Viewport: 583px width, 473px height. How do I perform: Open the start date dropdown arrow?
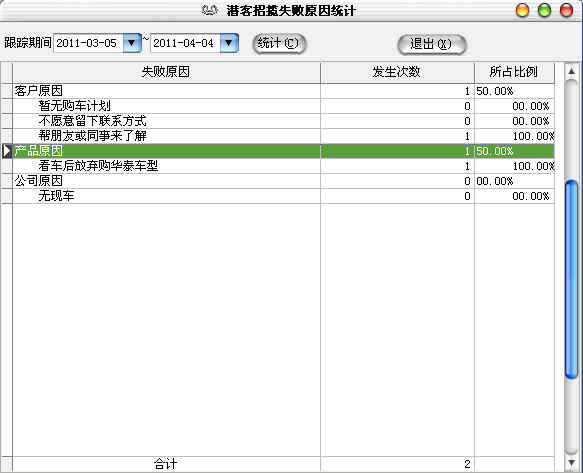[x=132, y=43]
